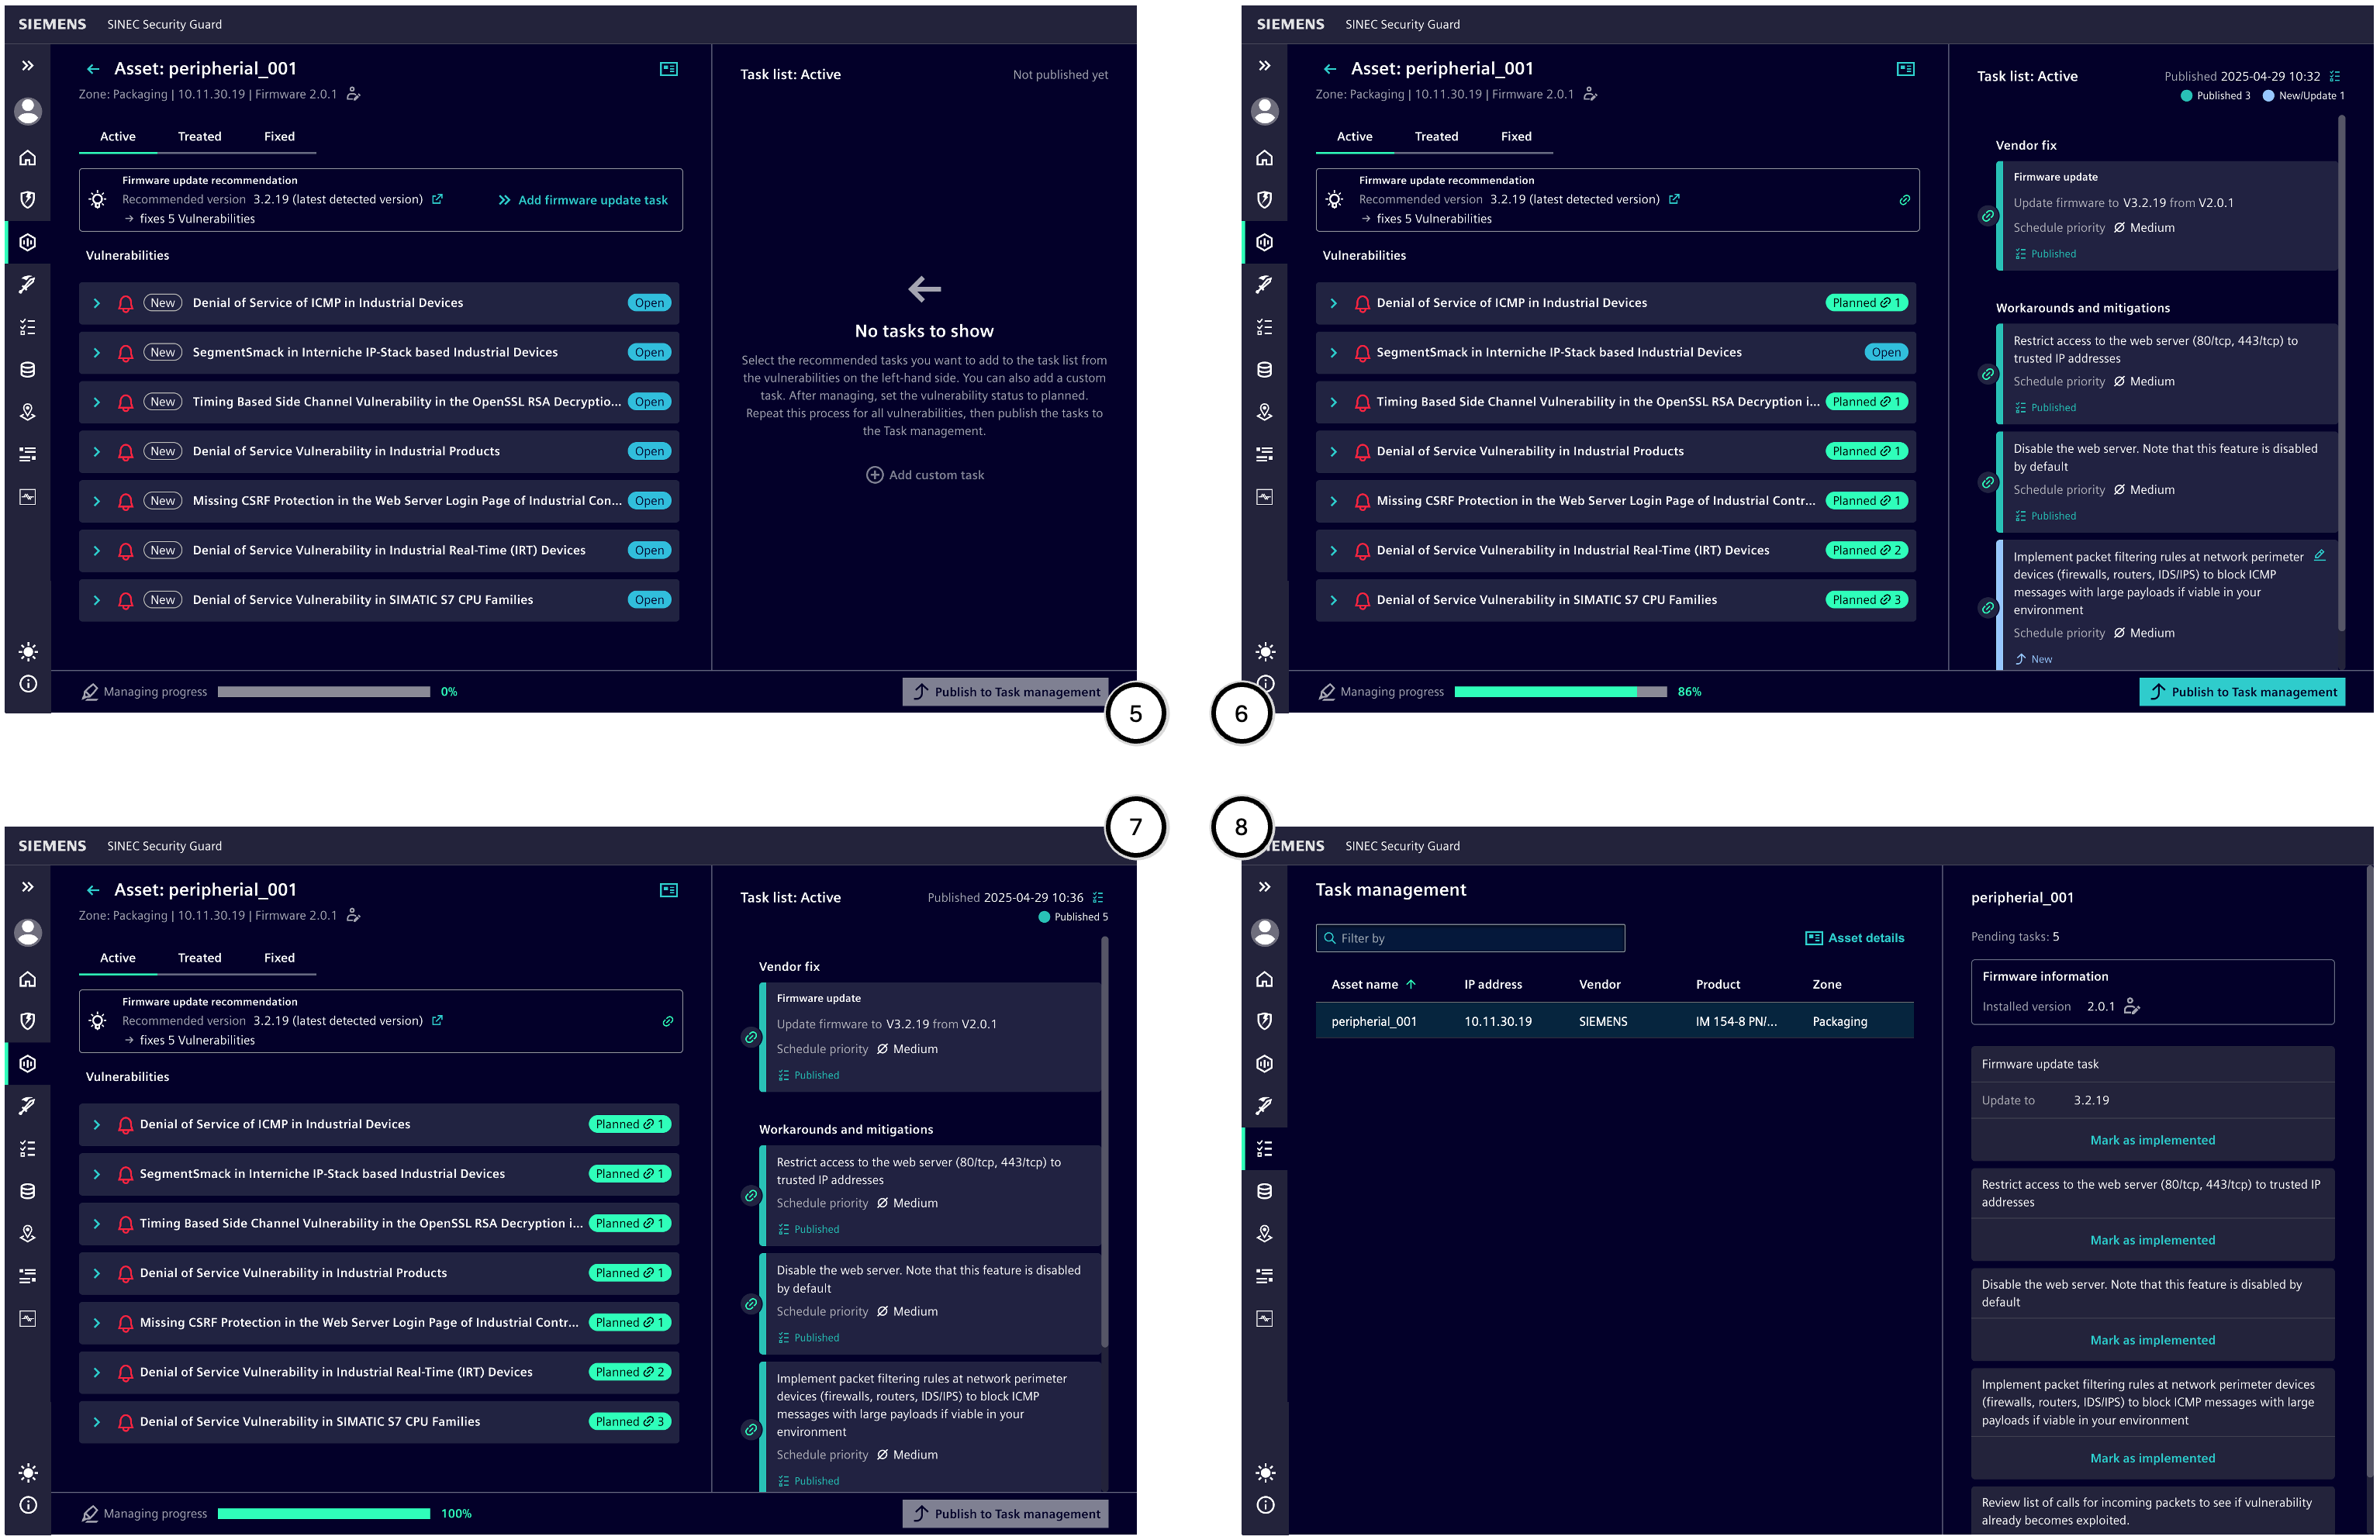
Task: Click monitoring chart icon in 100% screen sidebar
Action: [x=28, y=1319]
